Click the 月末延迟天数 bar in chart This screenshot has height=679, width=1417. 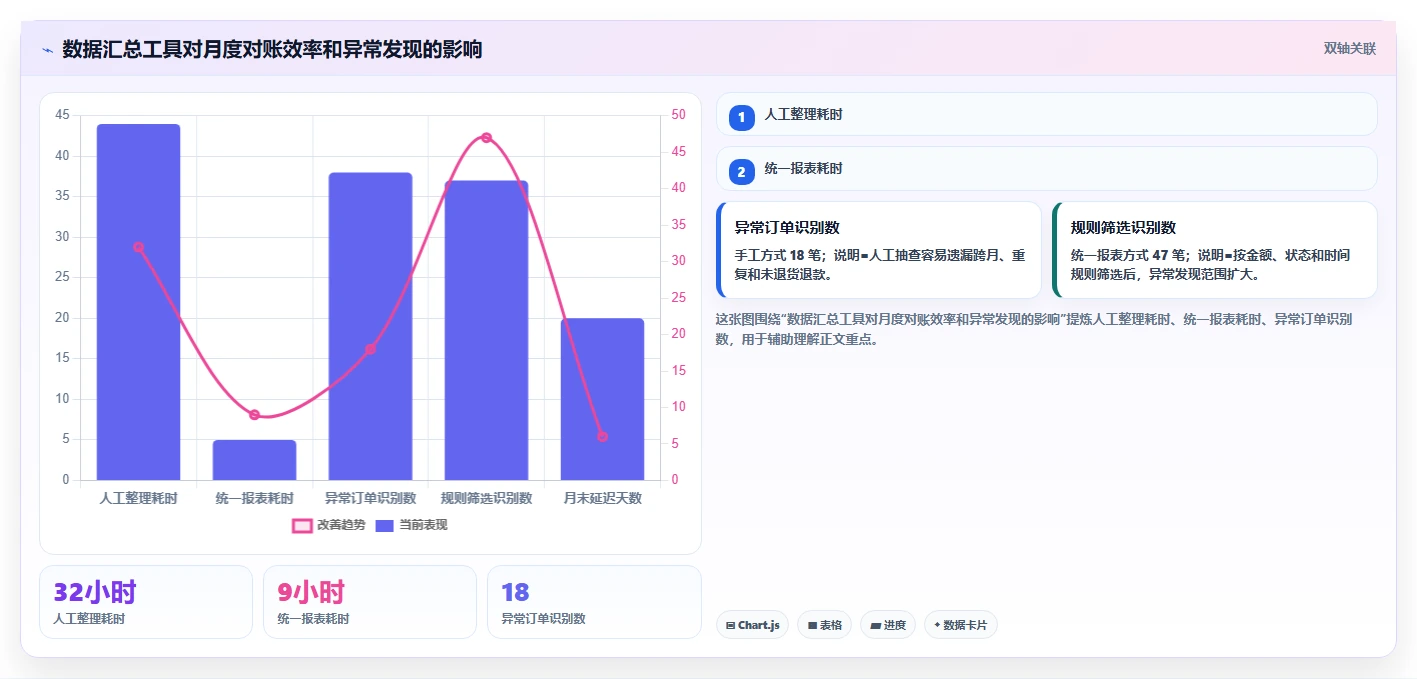click(x=602, y=400)
